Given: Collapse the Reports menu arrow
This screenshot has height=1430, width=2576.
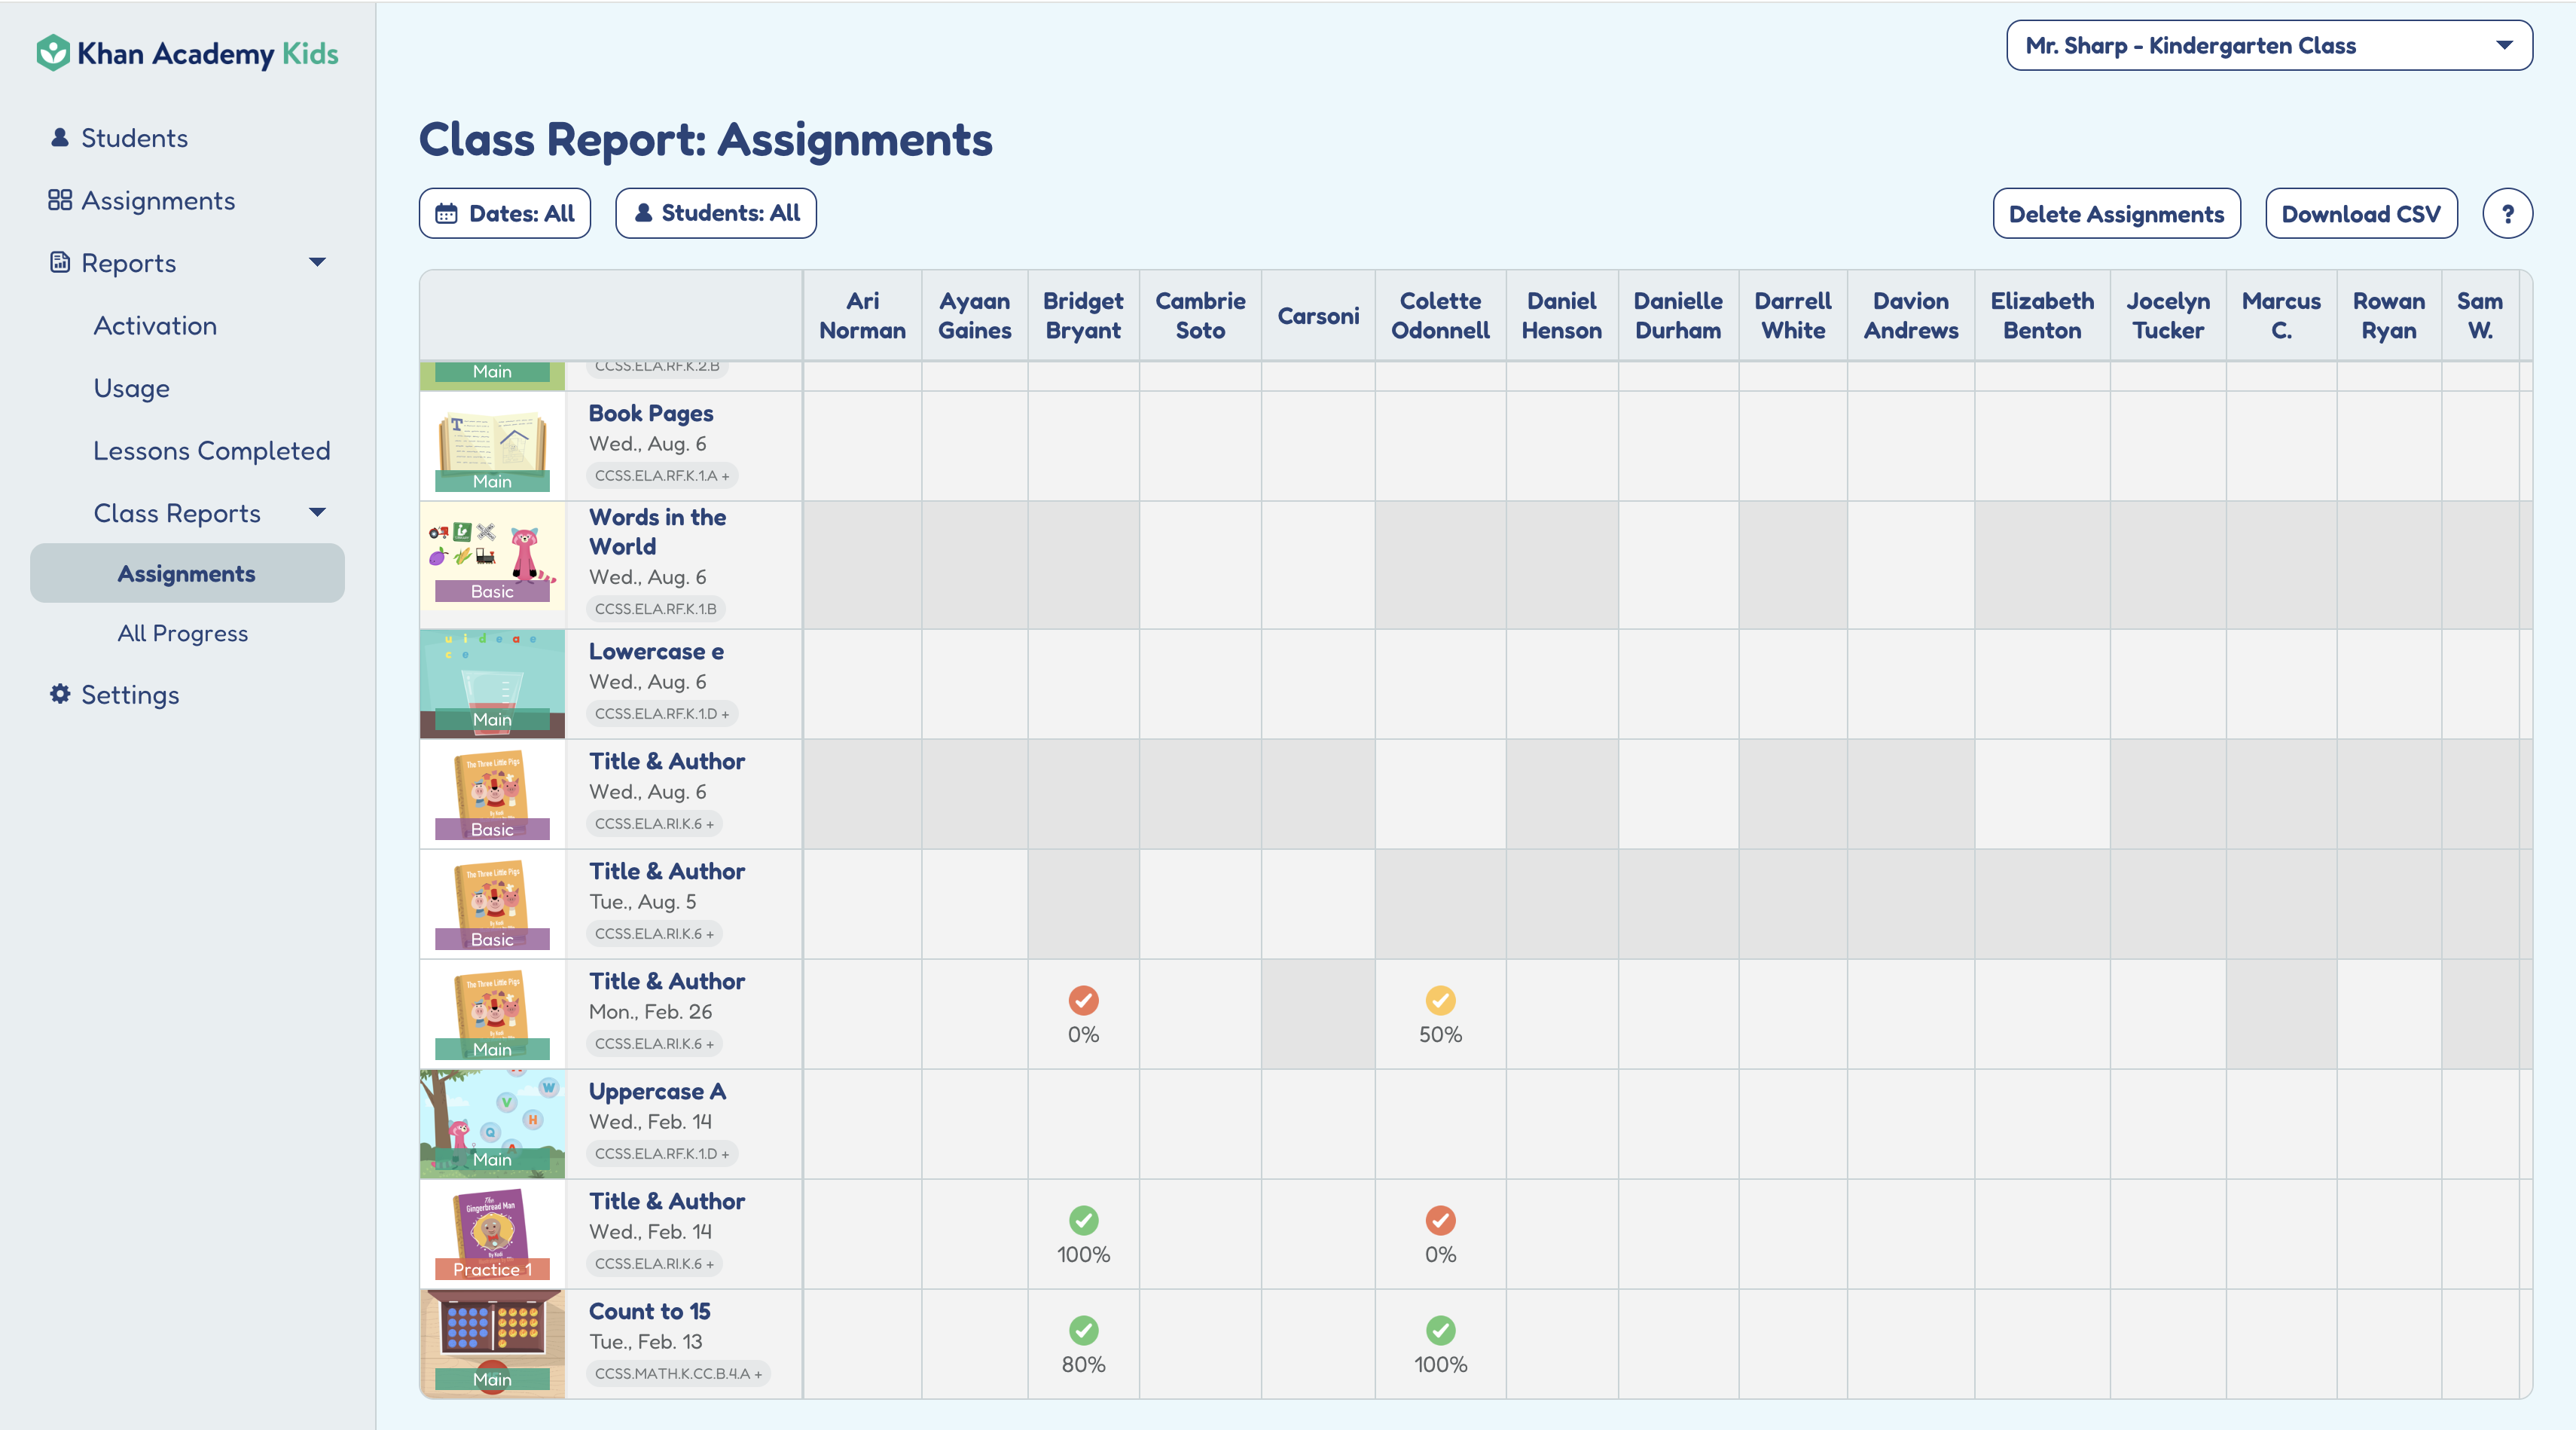Looking at the screenshot, I should [317, 263].
